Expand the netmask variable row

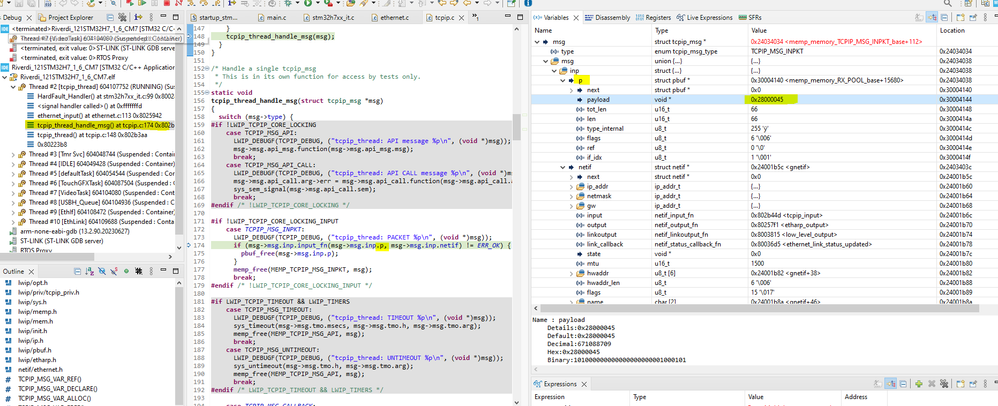(x=571, y=196)
